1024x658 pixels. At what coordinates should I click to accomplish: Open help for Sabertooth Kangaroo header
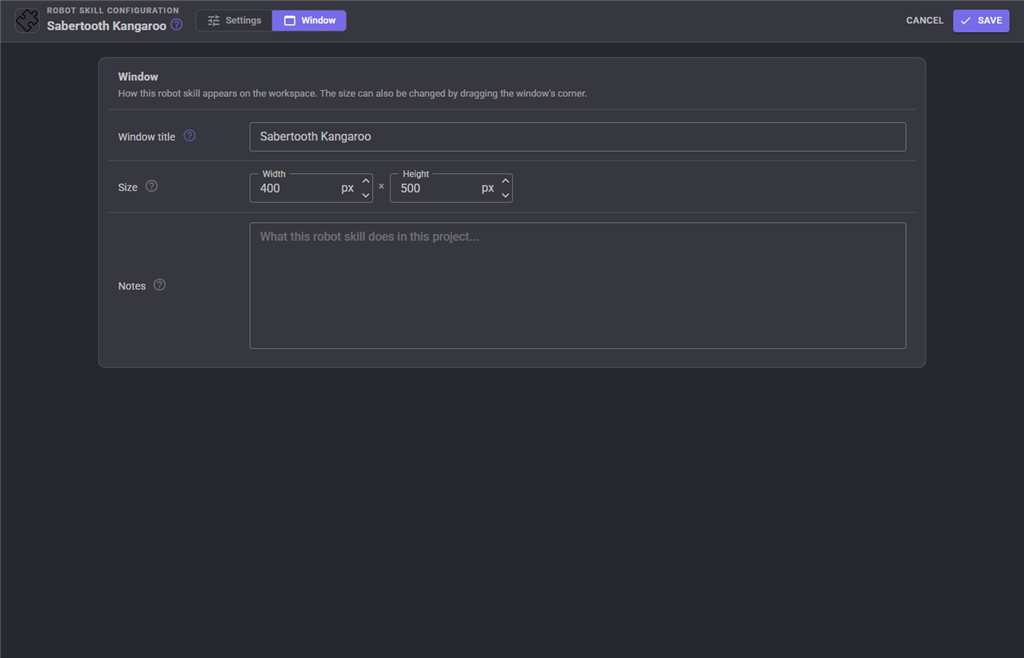(176, 25)
